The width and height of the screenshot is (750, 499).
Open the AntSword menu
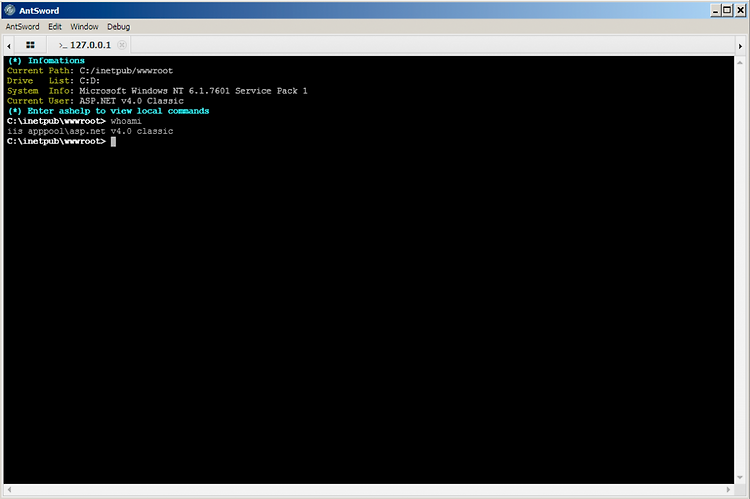point(22,27)
